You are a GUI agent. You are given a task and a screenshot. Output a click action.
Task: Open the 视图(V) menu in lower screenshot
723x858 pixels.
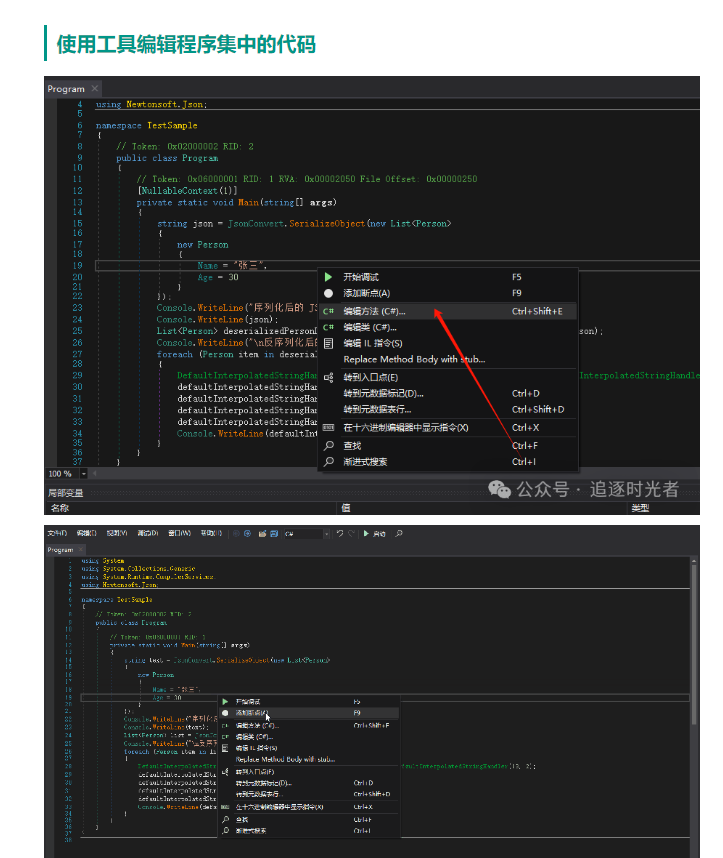pyautogui.click(x=117, y=533)
